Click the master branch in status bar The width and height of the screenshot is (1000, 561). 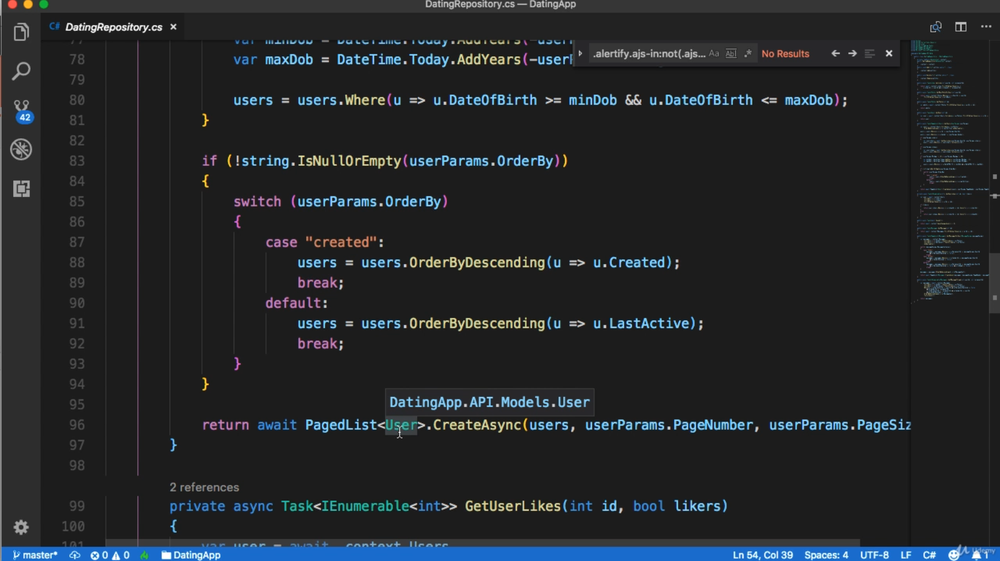click(x=35, y=555)
